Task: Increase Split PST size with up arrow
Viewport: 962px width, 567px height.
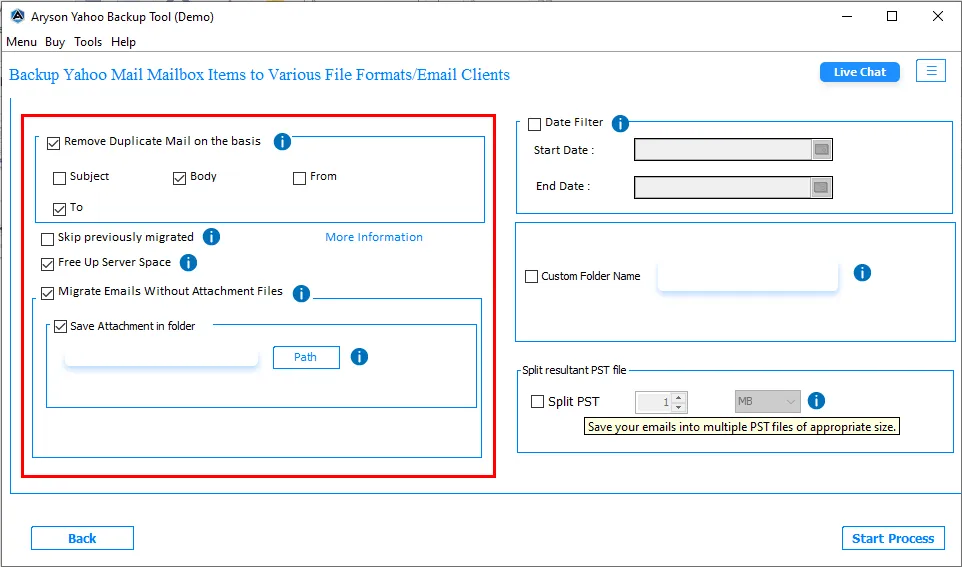Action: pyautogui.click(x=679, y=397)
